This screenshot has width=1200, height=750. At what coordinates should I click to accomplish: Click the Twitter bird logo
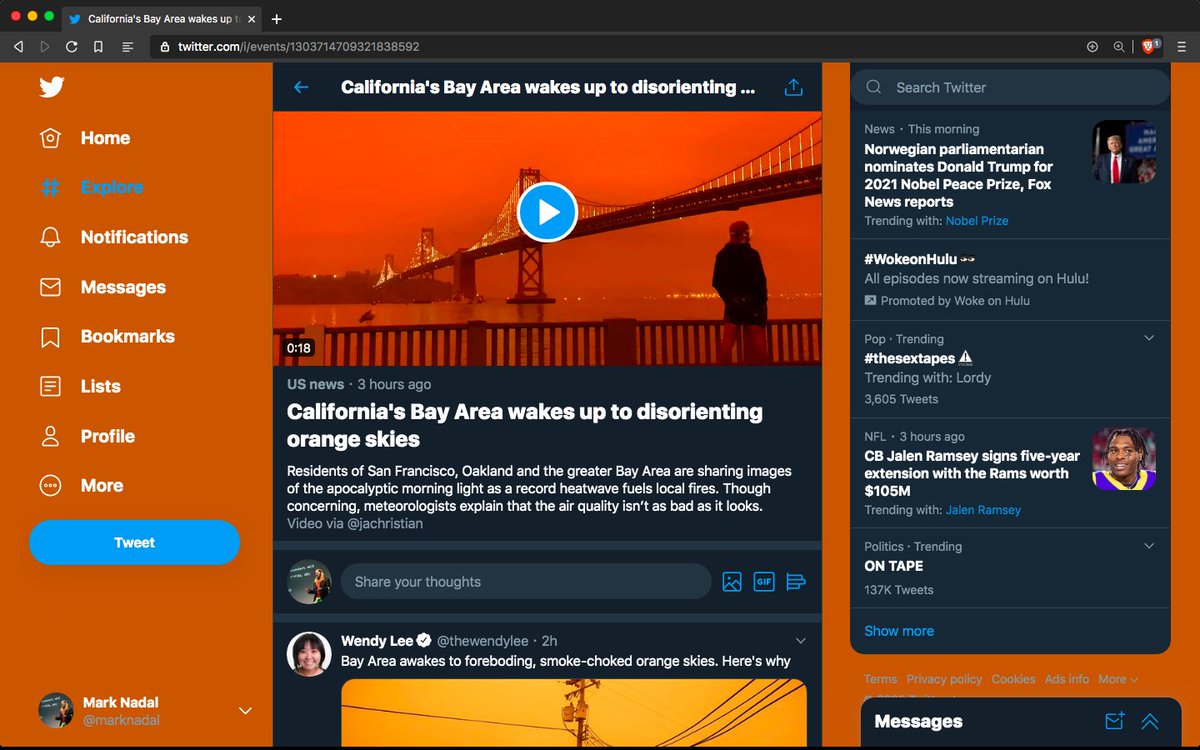tap(50, 87)
